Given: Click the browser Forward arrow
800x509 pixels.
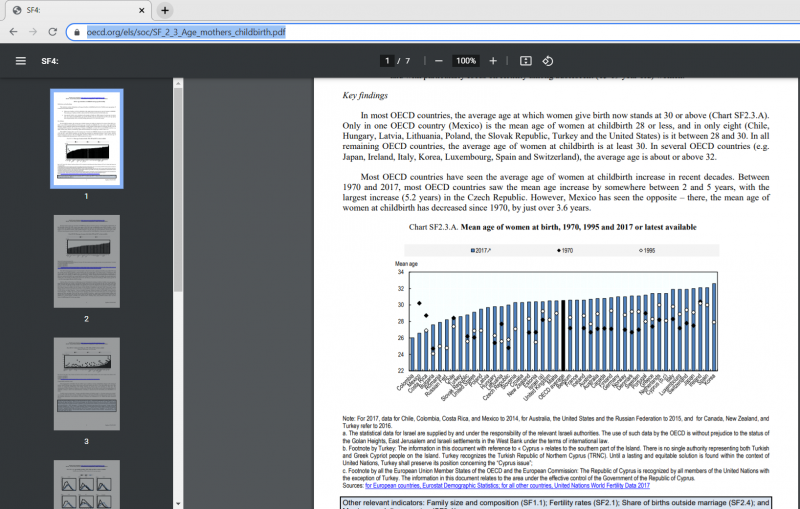Looking at the screenshot, I should coord(33,32).
